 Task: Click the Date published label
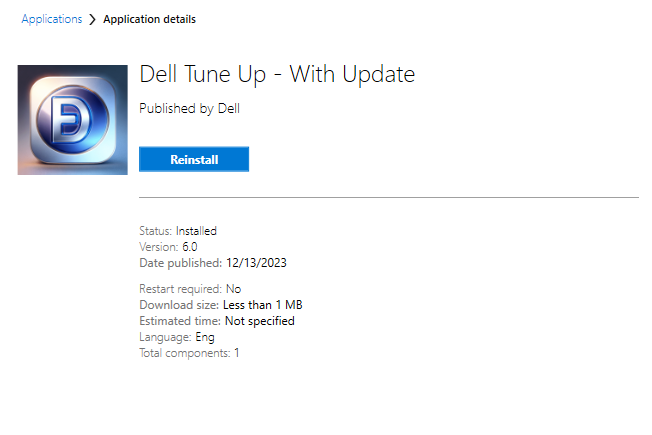pos(180,263)
